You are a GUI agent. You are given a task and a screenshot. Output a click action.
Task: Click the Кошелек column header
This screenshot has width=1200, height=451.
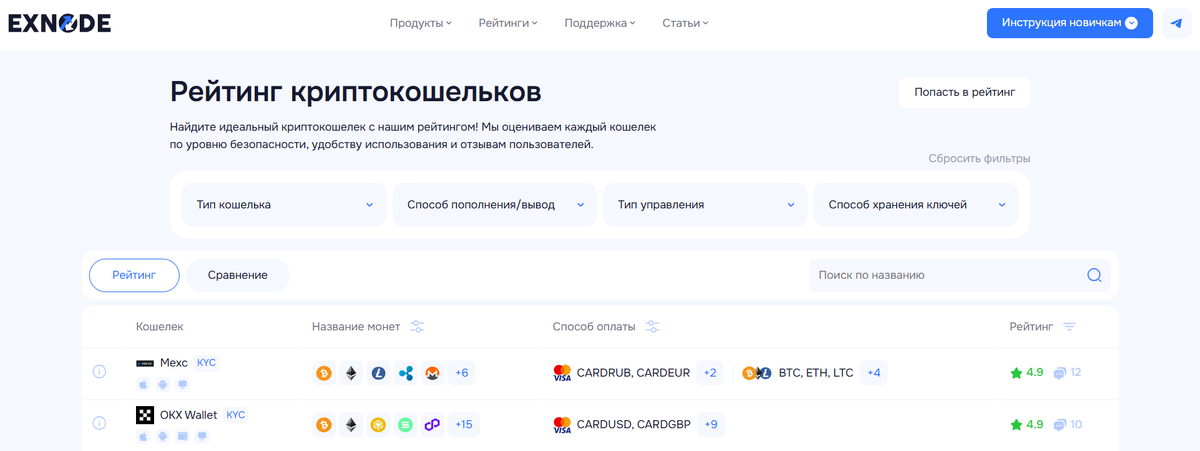(x=160, y=327)
